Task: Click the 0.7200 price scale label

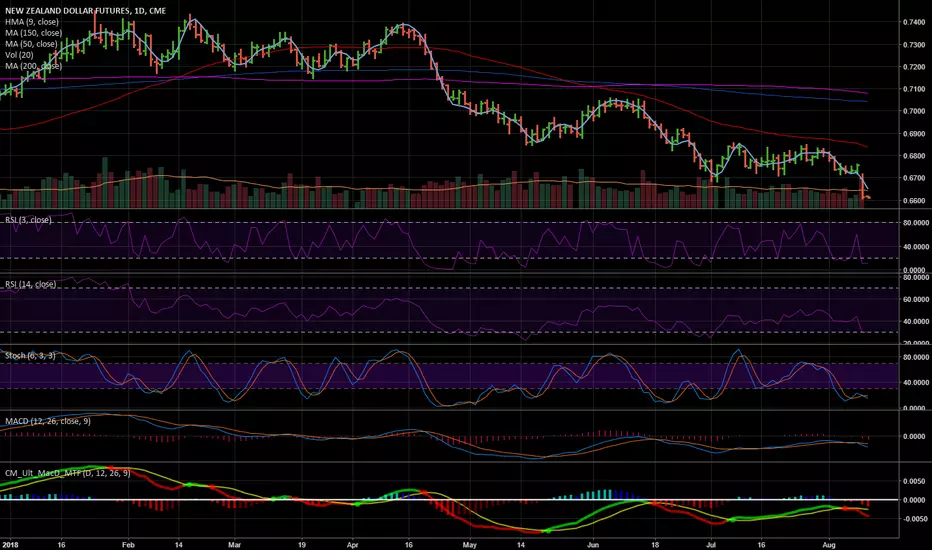Action: pyautogui.click(x=914, y=67)
